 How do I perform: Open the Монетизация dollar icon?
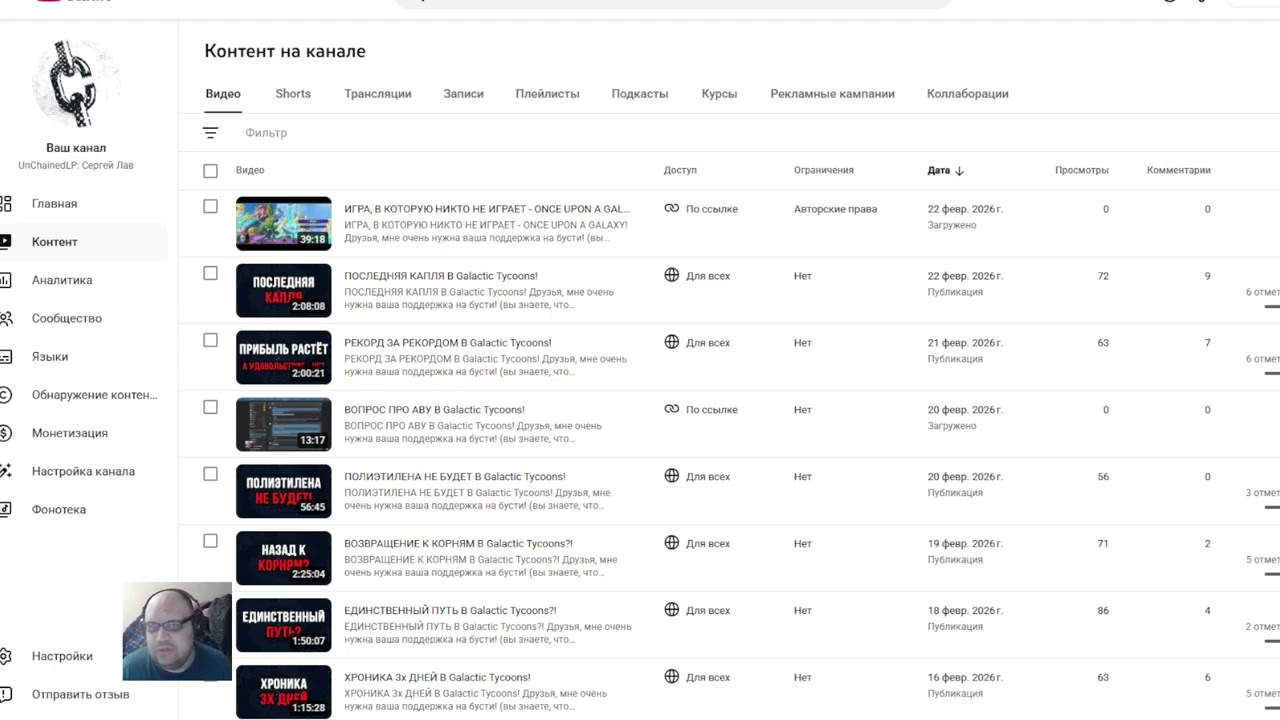point(5,433)
